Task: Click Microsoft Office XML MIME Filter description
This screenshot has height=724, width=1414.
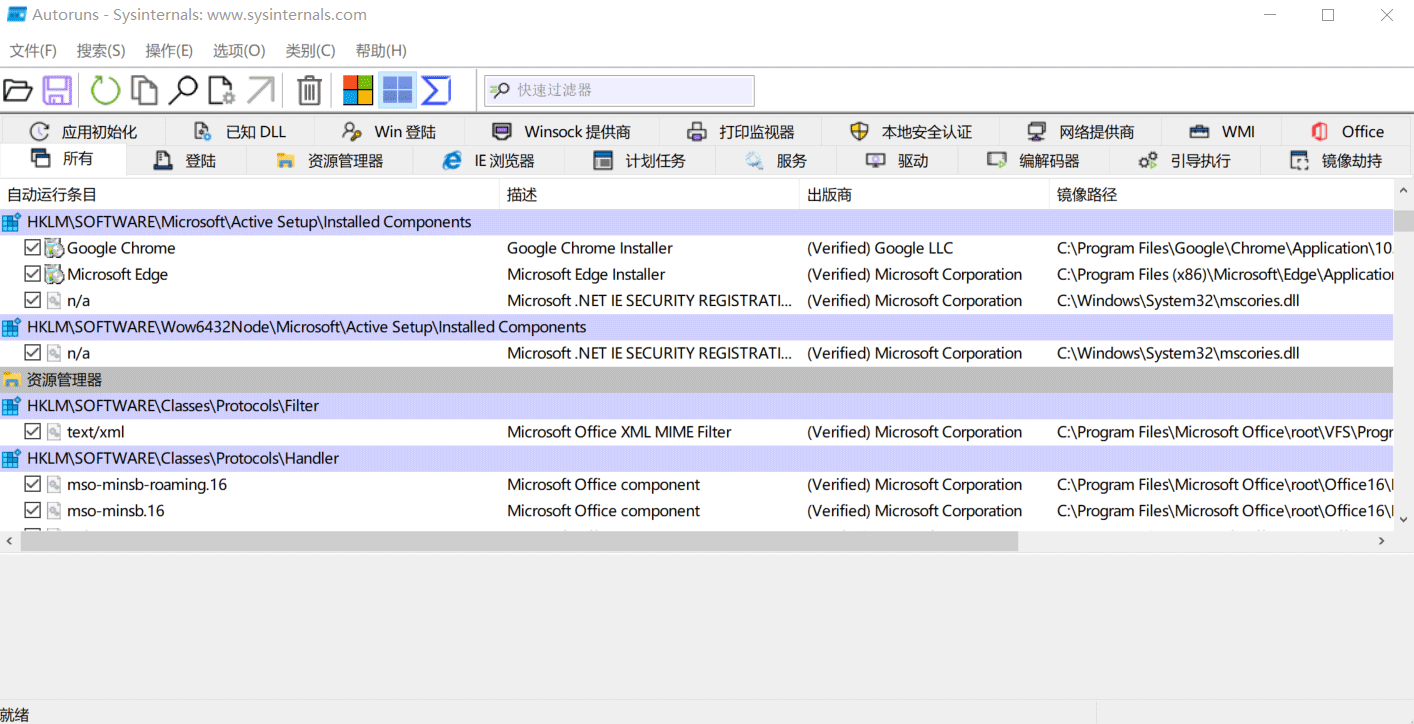Action: click(619, 432)
